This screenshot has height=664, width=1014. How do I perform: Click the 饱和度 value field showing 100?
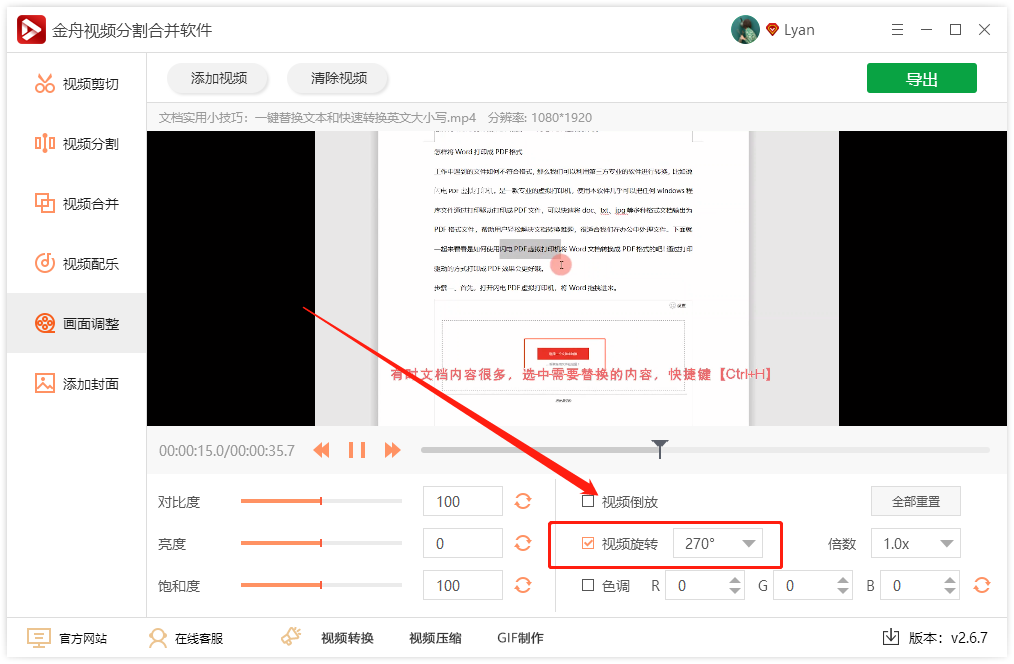pyautogui.click(x=462, y=585)
